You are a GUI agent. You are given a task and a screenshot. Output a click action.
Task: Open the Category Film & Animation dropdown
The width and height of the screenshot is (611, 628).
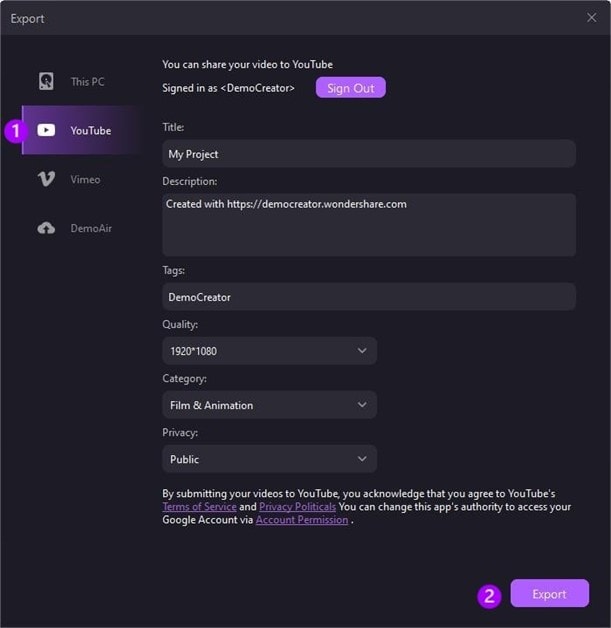tap(268, 405)
